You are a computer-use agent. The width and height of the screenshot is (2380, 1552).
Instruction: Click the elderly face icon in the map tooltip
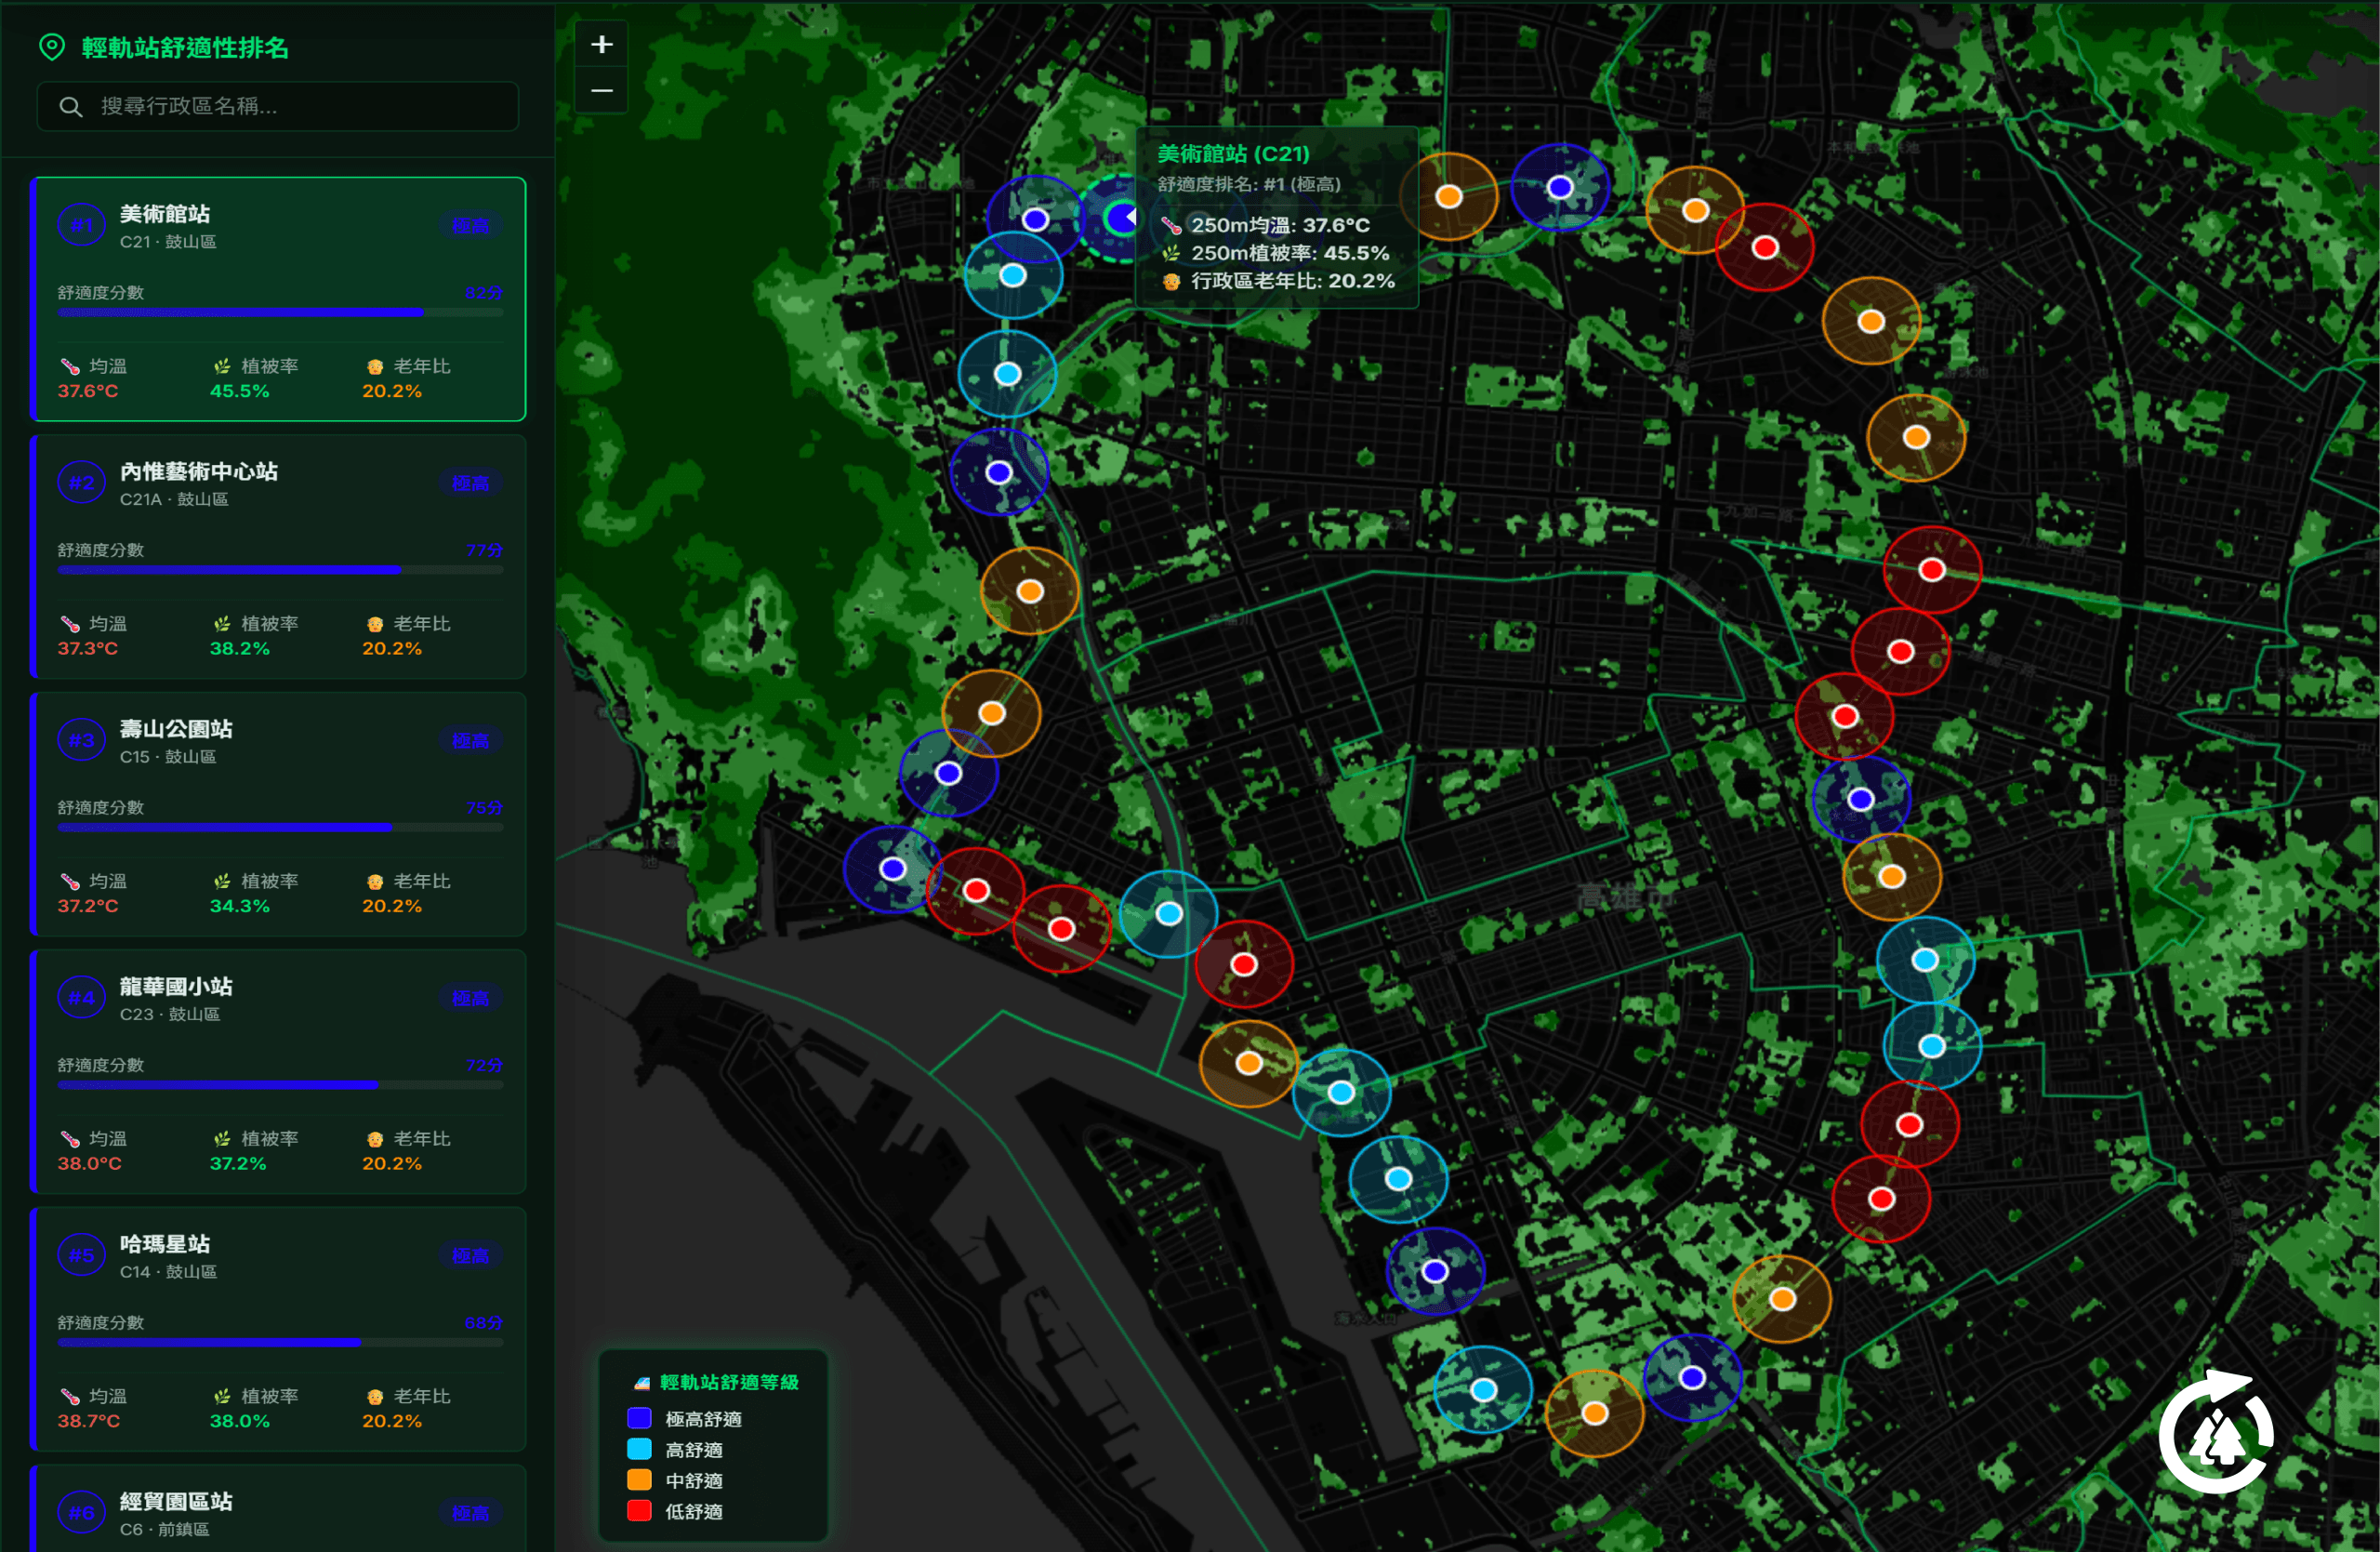point(1171,282)
